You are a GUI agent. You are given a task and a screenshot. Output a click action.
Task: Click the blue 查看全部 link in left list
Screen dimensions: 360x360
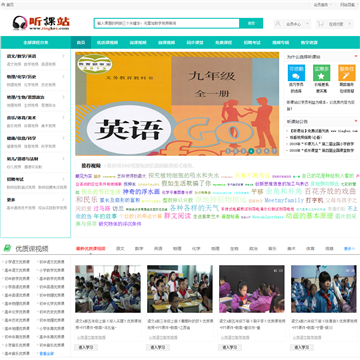pyautogui.click(x=46, y=353)
